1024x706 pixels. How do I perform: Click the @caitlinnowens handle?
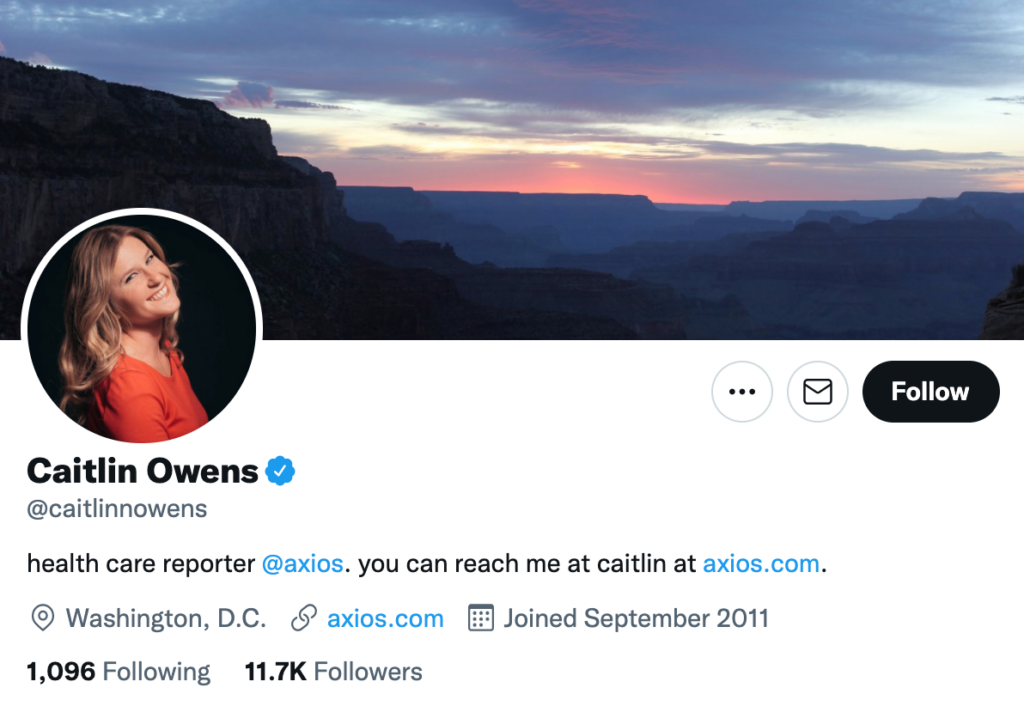(117, 509)
